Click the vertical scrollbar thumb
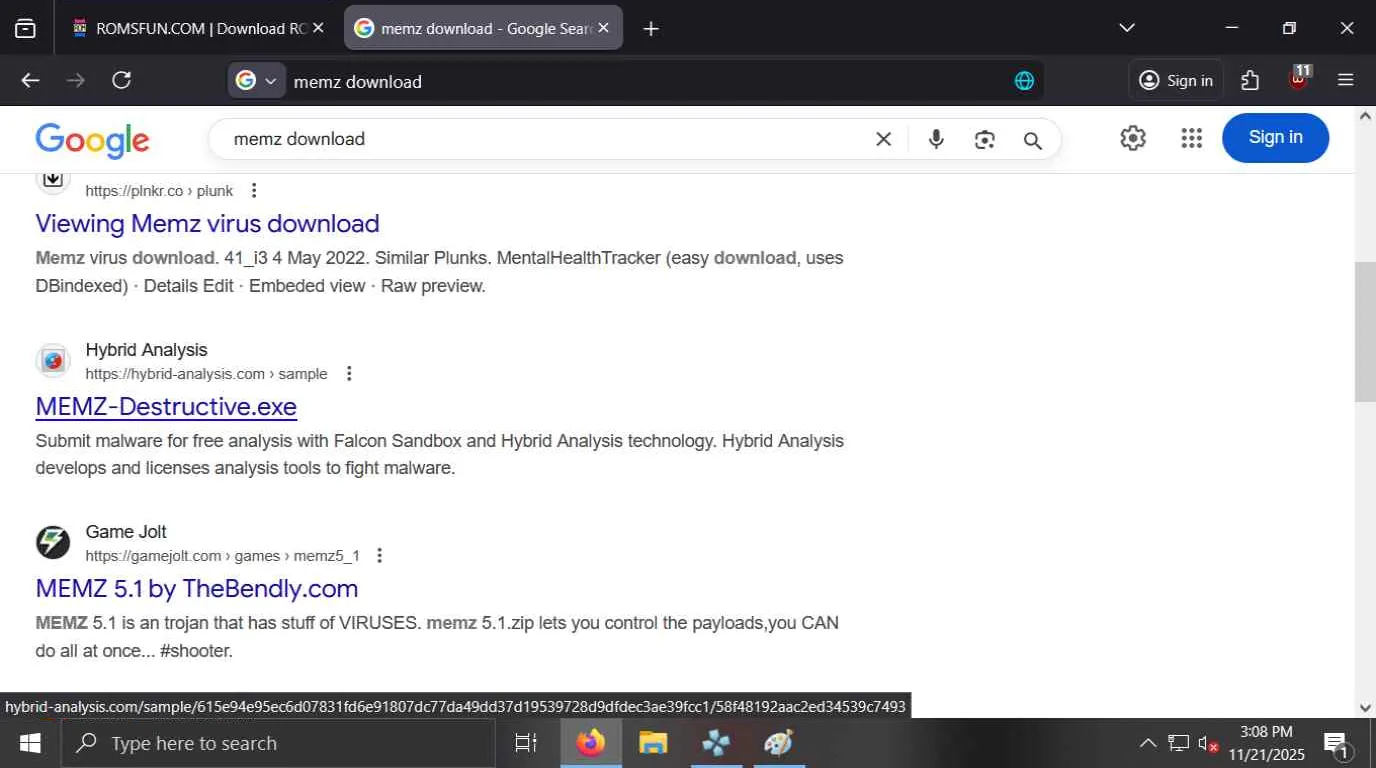Screen dimensions: 1376x768 pyautogui.click(x=1366, y=332)
